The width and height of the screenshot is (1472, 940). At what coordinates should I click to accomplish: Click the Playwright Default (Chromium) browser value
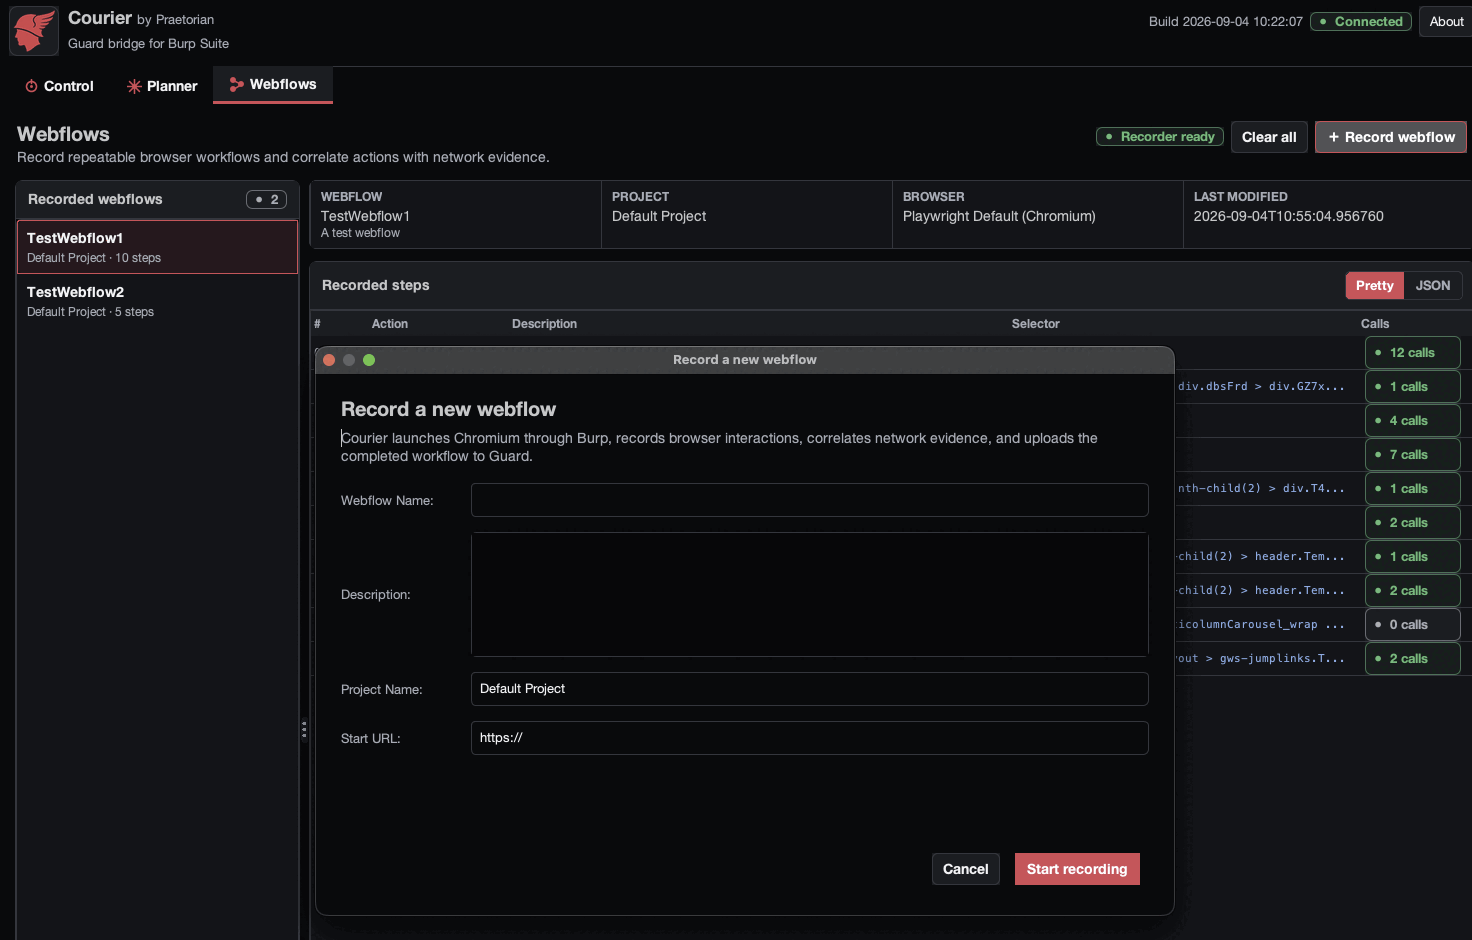[999, 216]
